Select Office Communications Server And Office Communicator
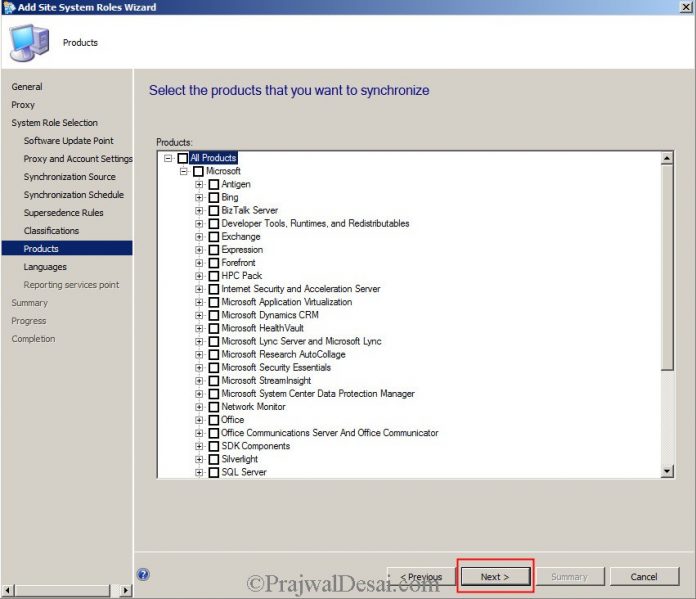Screen dimensions: 696x599 pyautogui.click(x=330, y=433)
